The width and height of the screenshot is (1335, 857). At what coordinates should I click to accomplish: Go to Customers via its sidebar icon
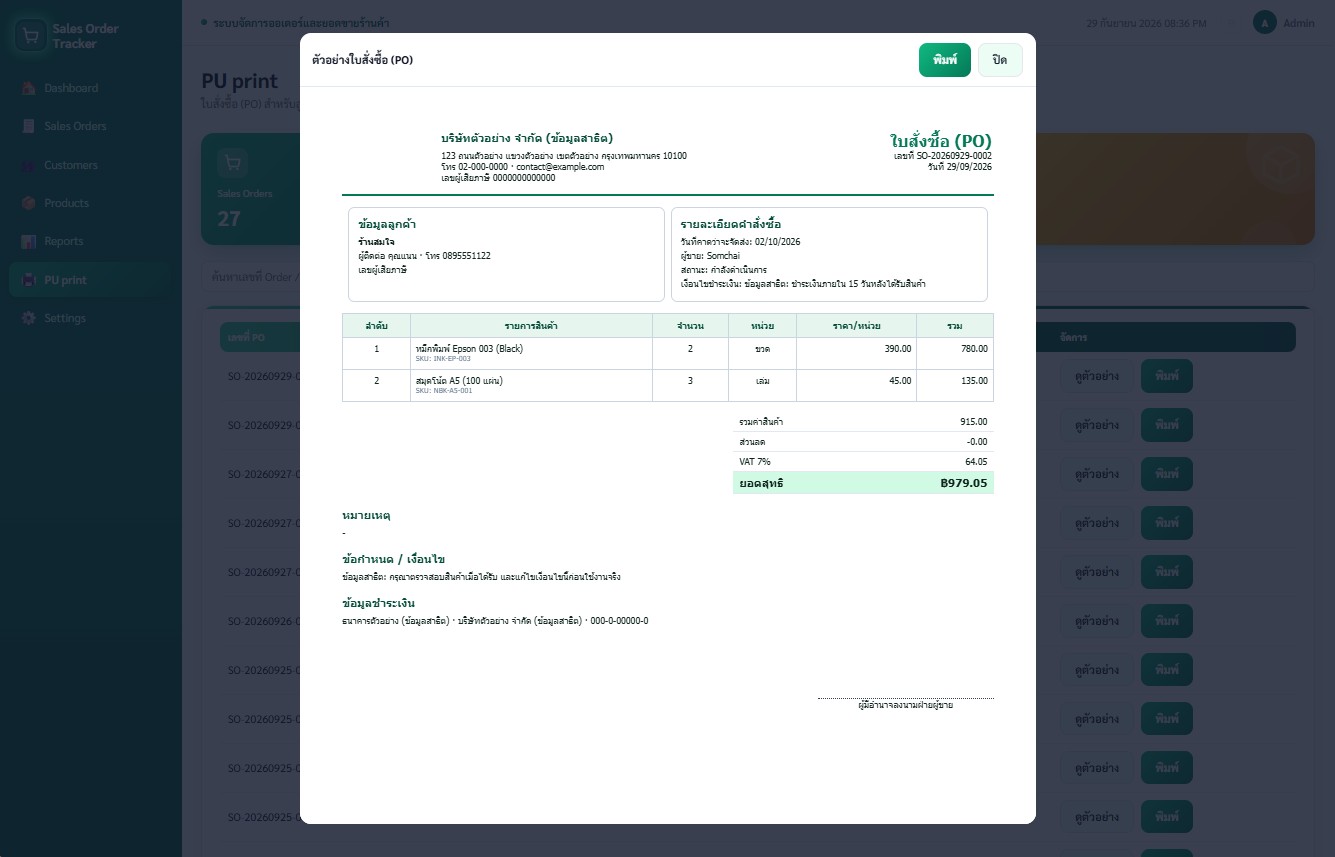(x=28, y=165)
